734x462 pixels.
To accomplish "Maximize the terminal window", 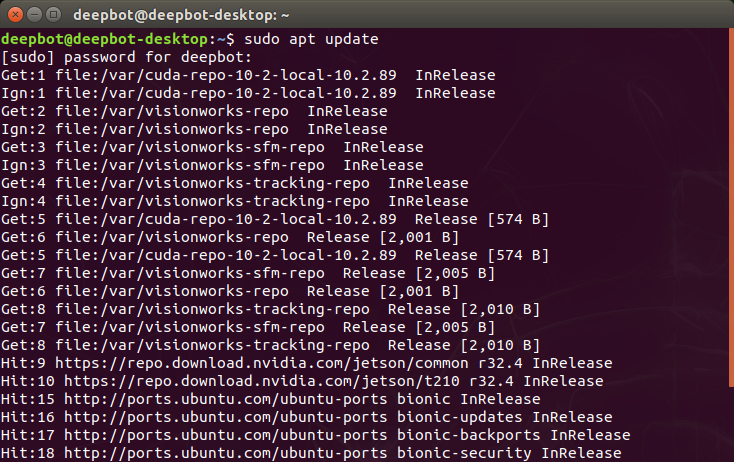I will [54, 15].
